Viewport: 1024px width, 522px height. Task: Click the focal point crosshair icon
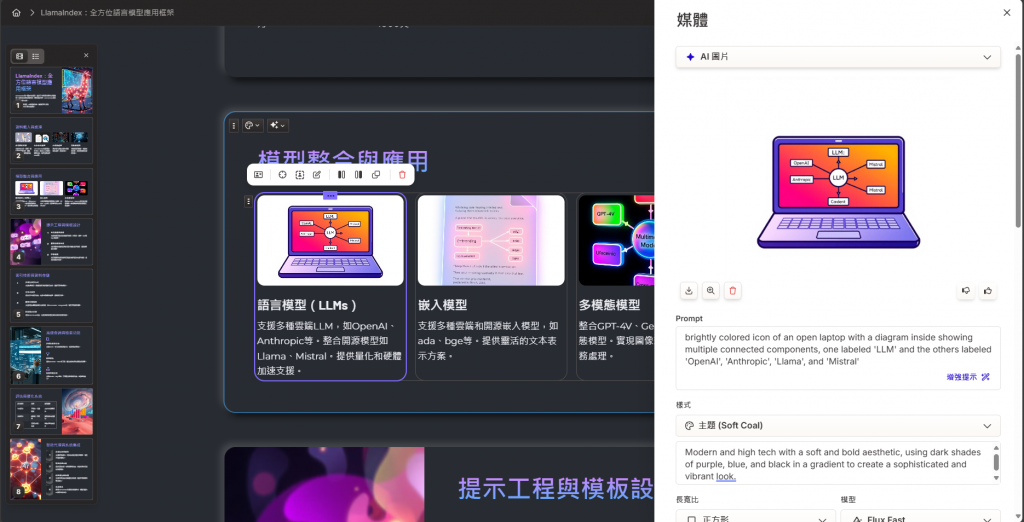282,175
